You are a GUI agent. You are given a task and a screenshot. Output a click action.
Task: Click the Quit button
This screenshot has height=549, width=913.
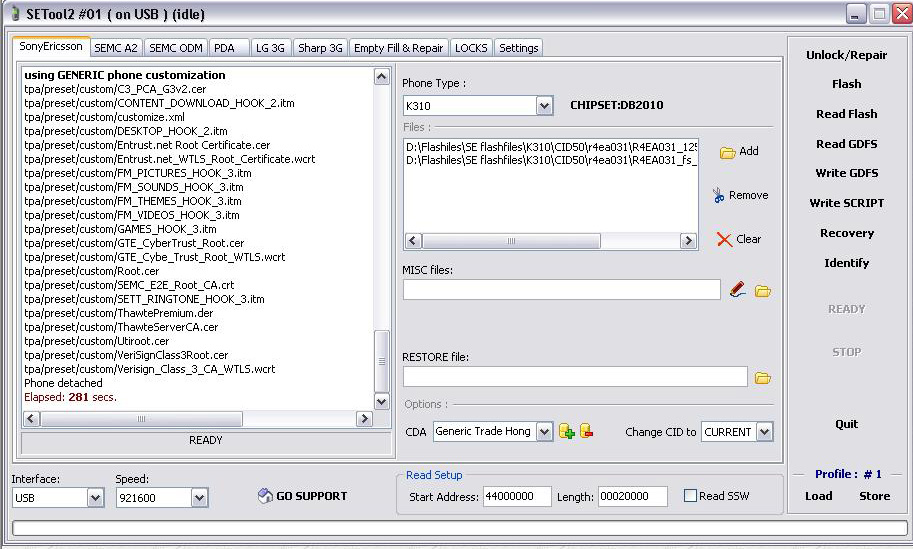coord(847,424)
